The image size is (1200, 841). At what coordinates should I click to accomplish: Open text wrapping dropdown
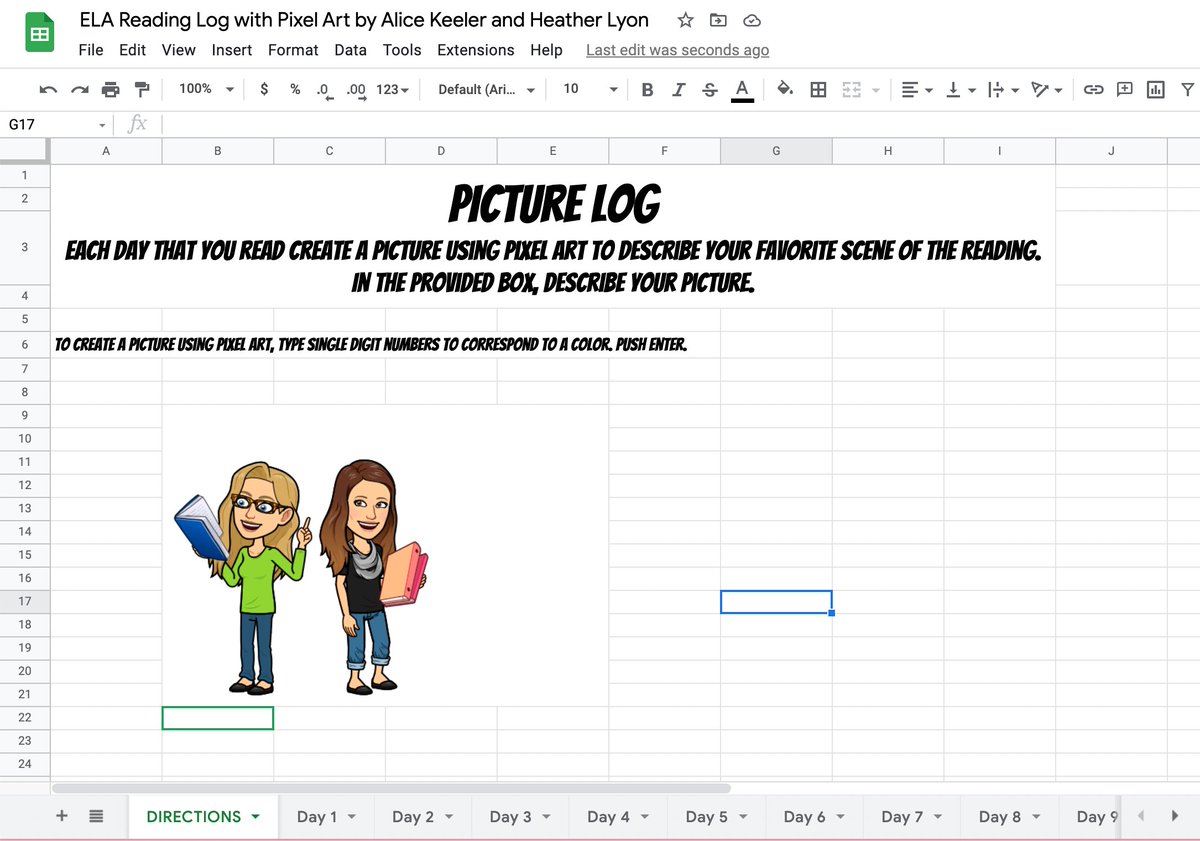click(x=1002, y=90)
